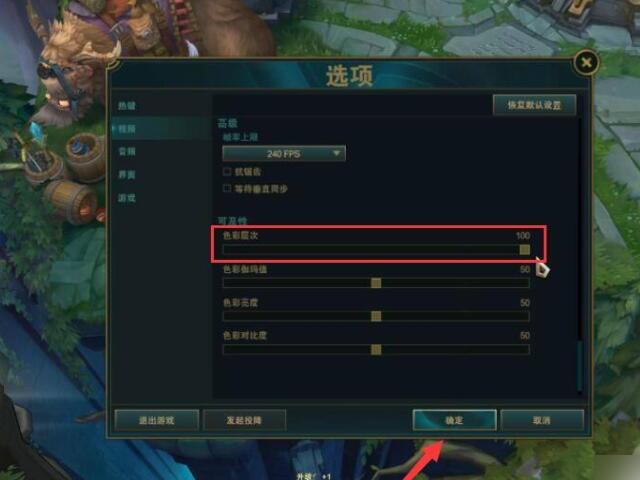The width and height of the screenshot is (640, 480).
Task: Select the 视频 video settings tab
Action: (x=127, y=129)
